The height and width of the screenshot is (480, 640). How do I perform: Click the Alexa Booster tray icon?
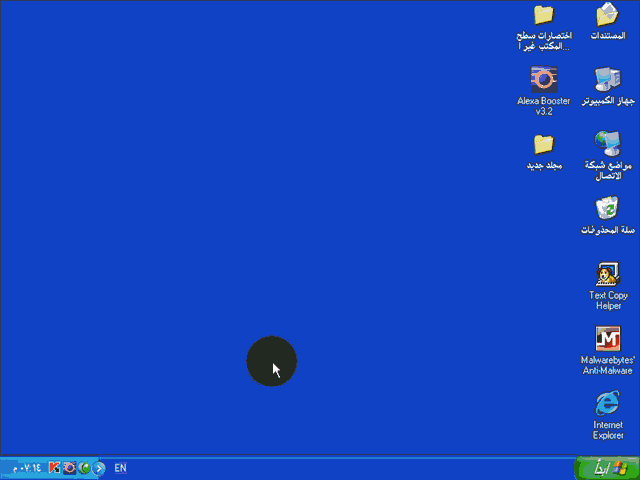pos(70,467)
